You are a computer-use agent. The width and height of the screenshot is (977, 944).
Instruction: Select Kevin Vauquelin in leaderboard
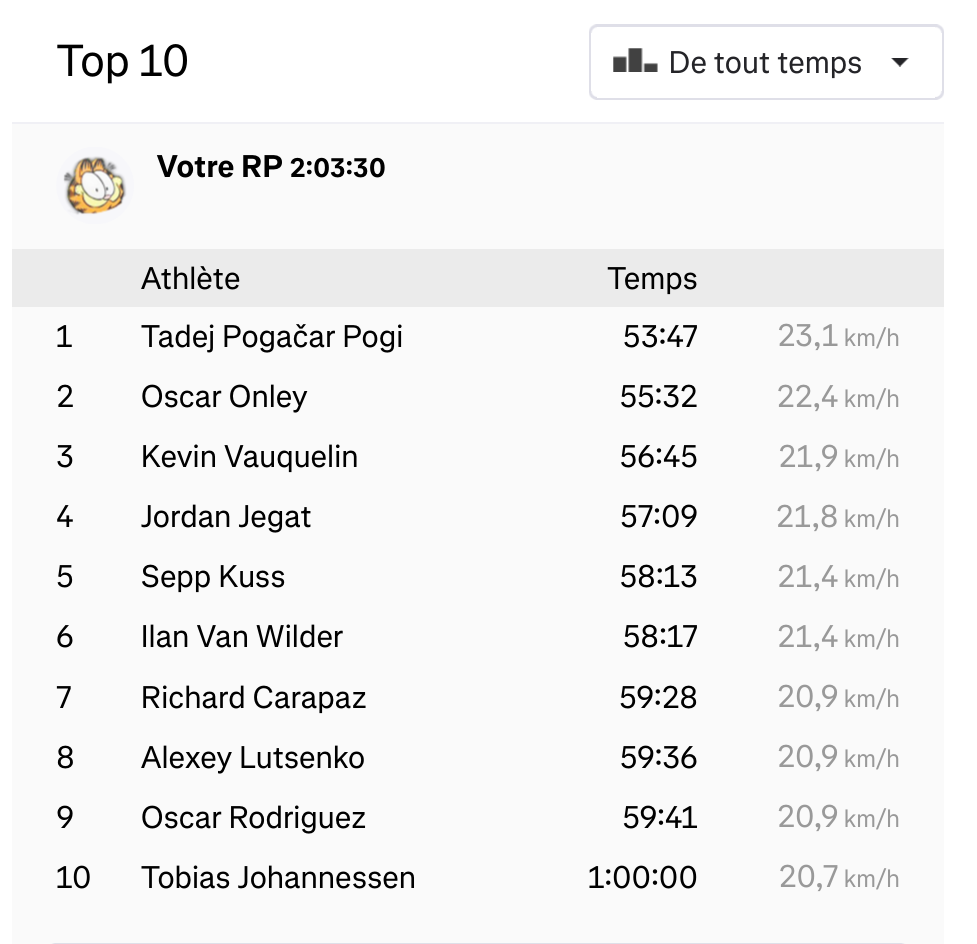point(250,457)
